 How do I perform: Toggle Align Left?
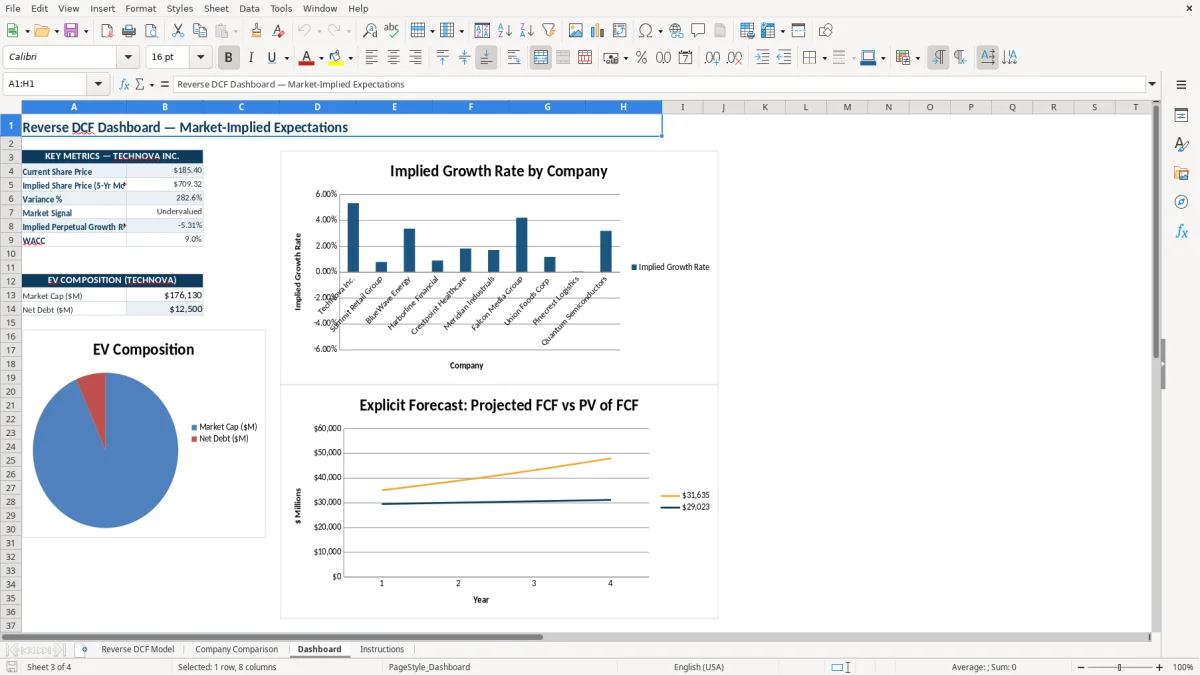pyautogui.click(x=372, y=58)
